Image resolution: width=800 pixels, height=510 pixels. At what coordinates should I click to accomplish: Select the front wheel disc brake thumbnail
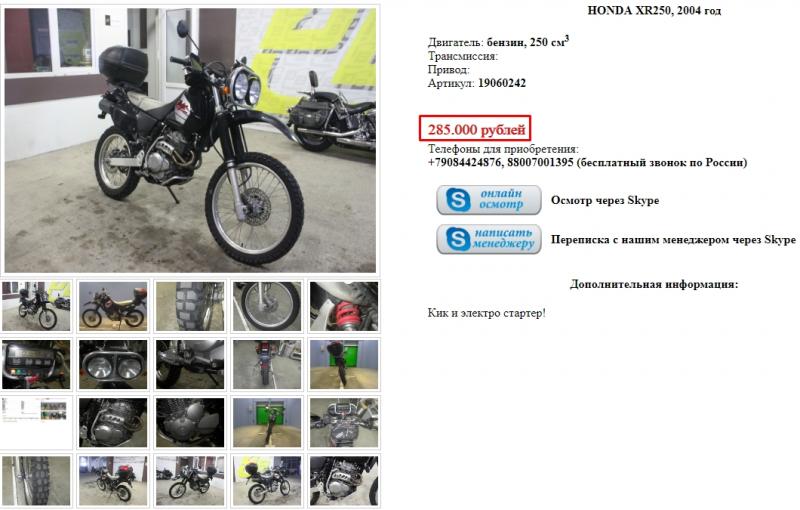(x=267, y=307)
